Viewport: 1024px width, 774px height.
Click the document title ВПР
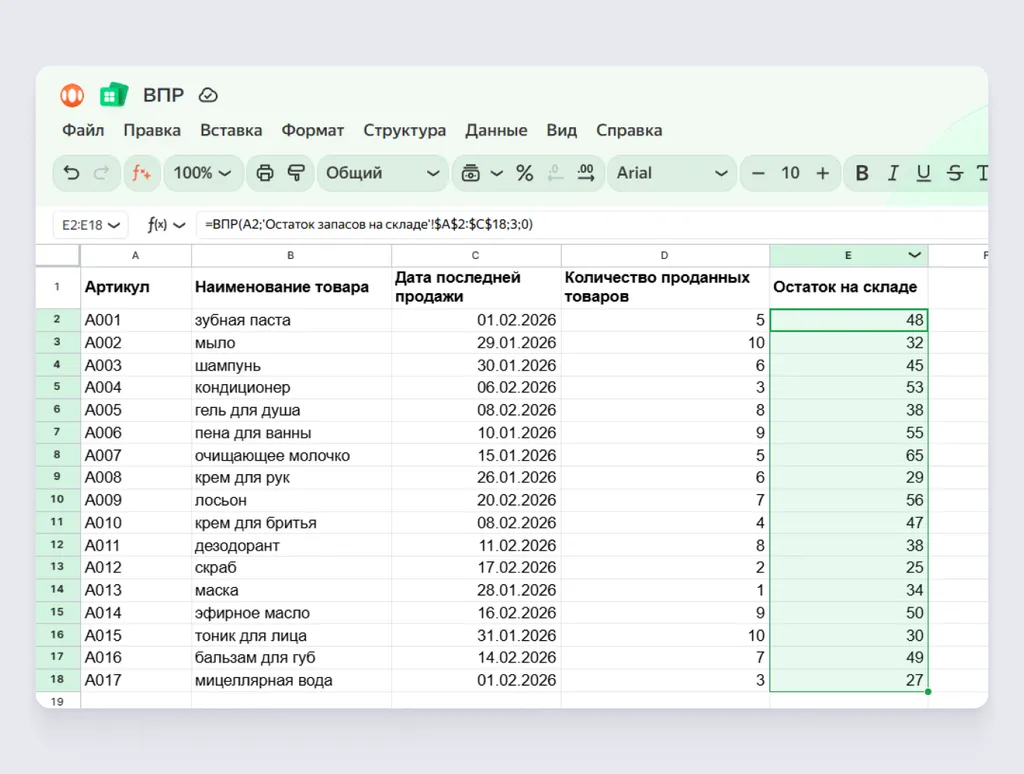pyautogui.click(x=163, y=95)
